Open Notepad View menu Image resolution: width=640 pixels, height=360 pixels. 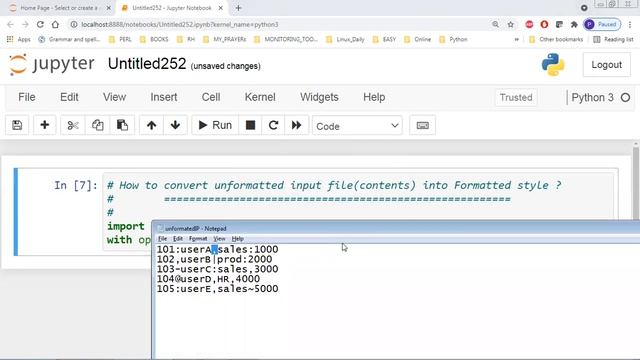point(219,239)
